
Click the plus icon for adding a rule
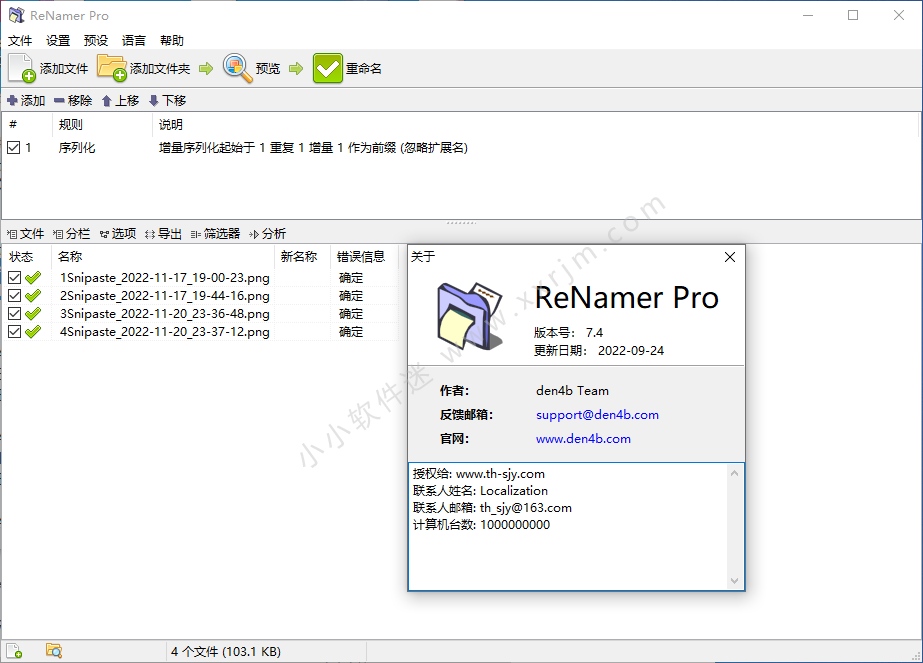(x=12, y=101)
